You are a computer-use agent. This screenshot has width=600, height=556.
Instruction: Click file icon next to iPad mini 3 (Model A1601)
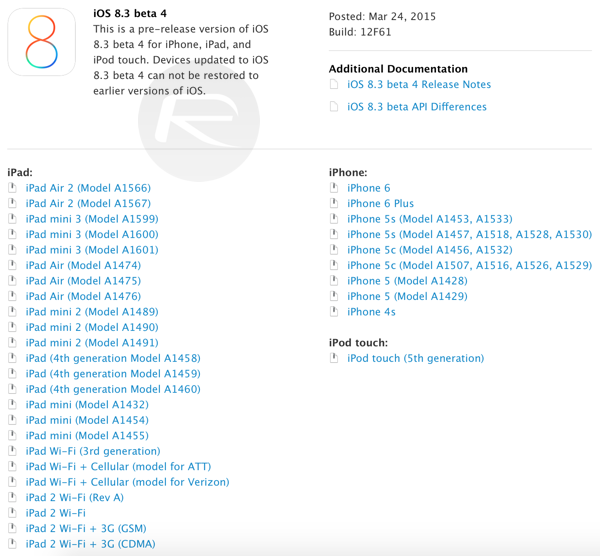(x=13, y=250)
